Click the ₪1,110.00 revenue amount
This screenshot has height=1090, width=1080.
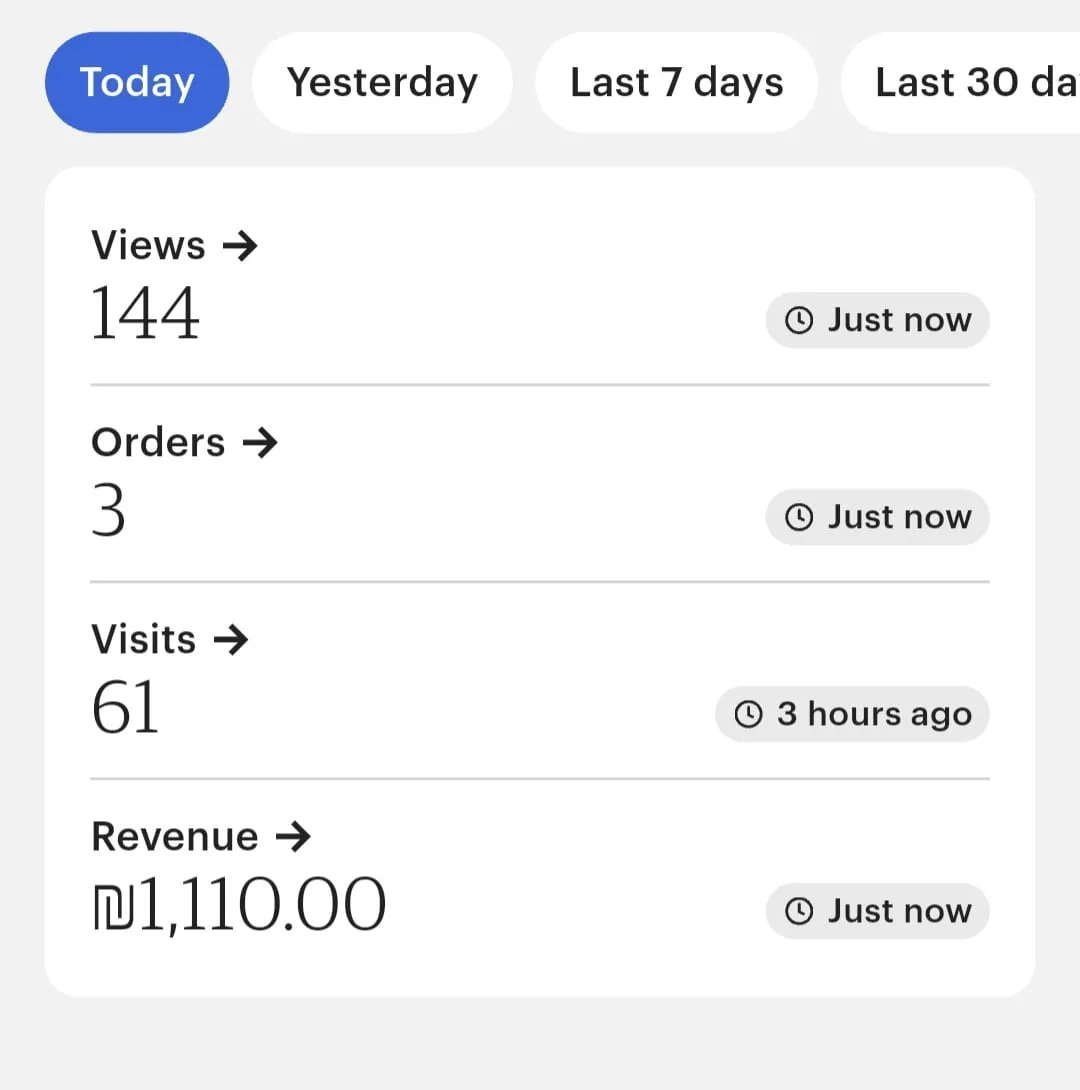coord(238,905)
